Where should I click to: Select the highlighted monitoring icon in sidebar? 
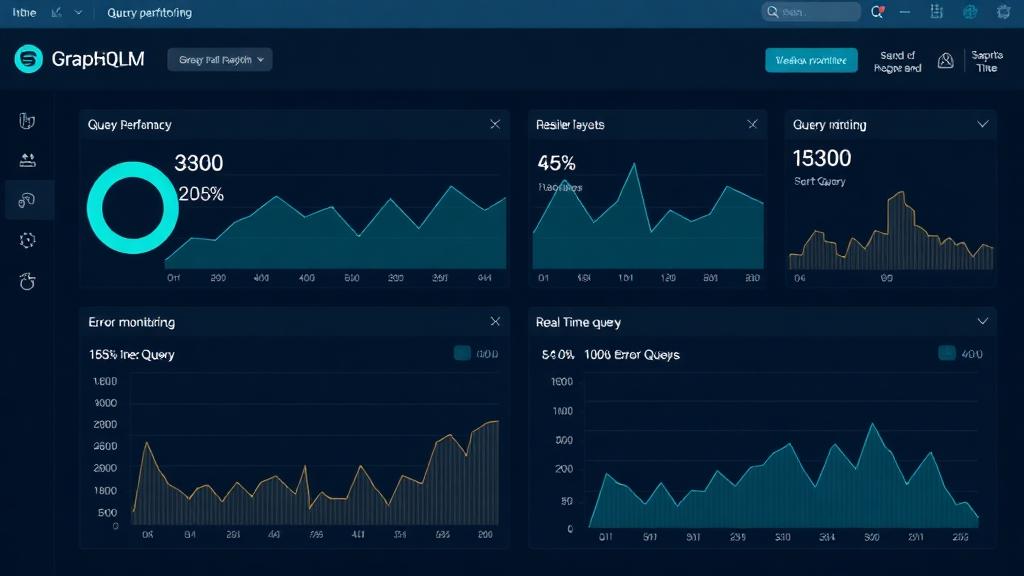point(27,200)
